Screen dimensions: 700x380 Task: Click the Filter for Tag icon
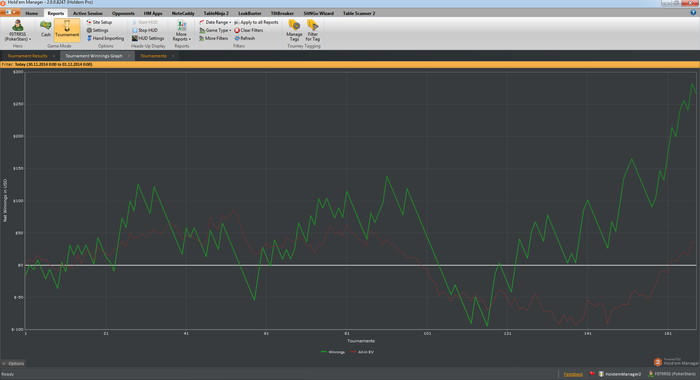pyautogui.click(x=312, y=30)
